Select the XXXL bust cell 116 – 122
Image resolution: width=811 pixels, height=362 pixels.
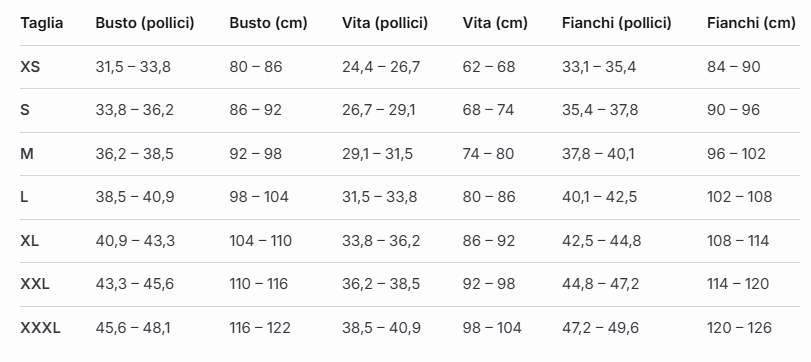(x=260, y=328)
